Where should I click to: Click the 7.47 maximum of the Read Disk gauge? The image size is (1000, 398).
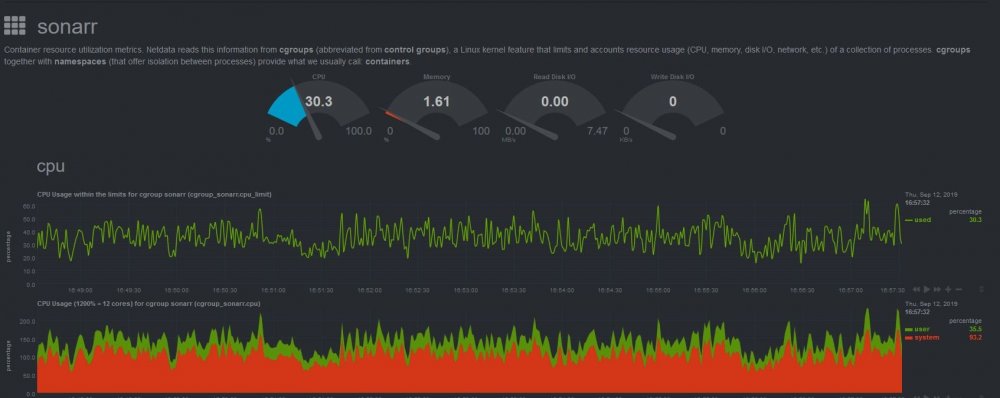point(598,131)
